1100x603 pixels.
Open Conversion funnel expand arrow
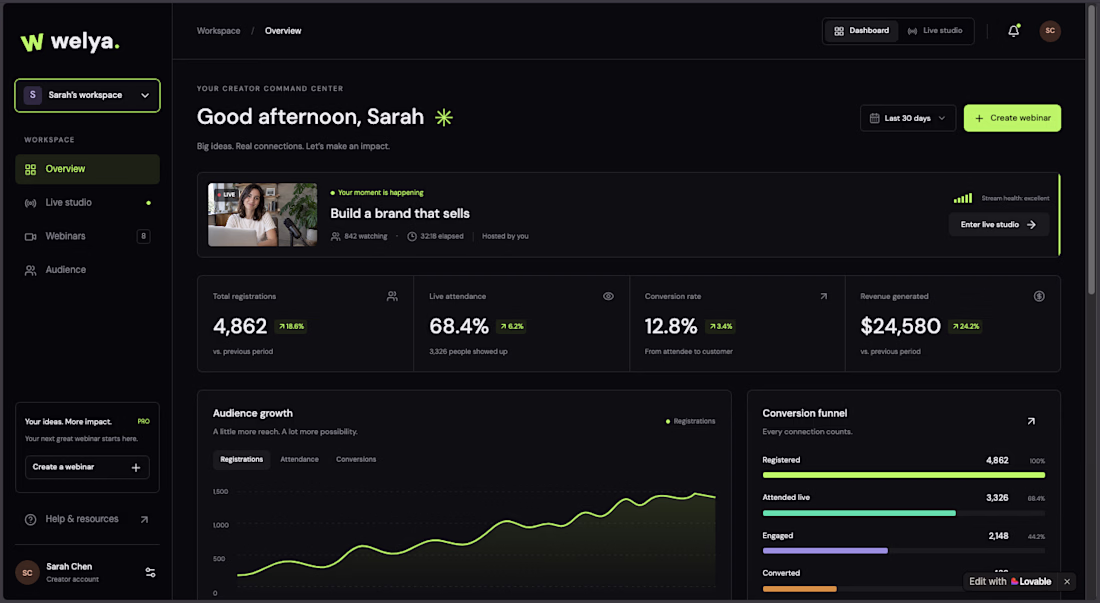pos(1031,421)
